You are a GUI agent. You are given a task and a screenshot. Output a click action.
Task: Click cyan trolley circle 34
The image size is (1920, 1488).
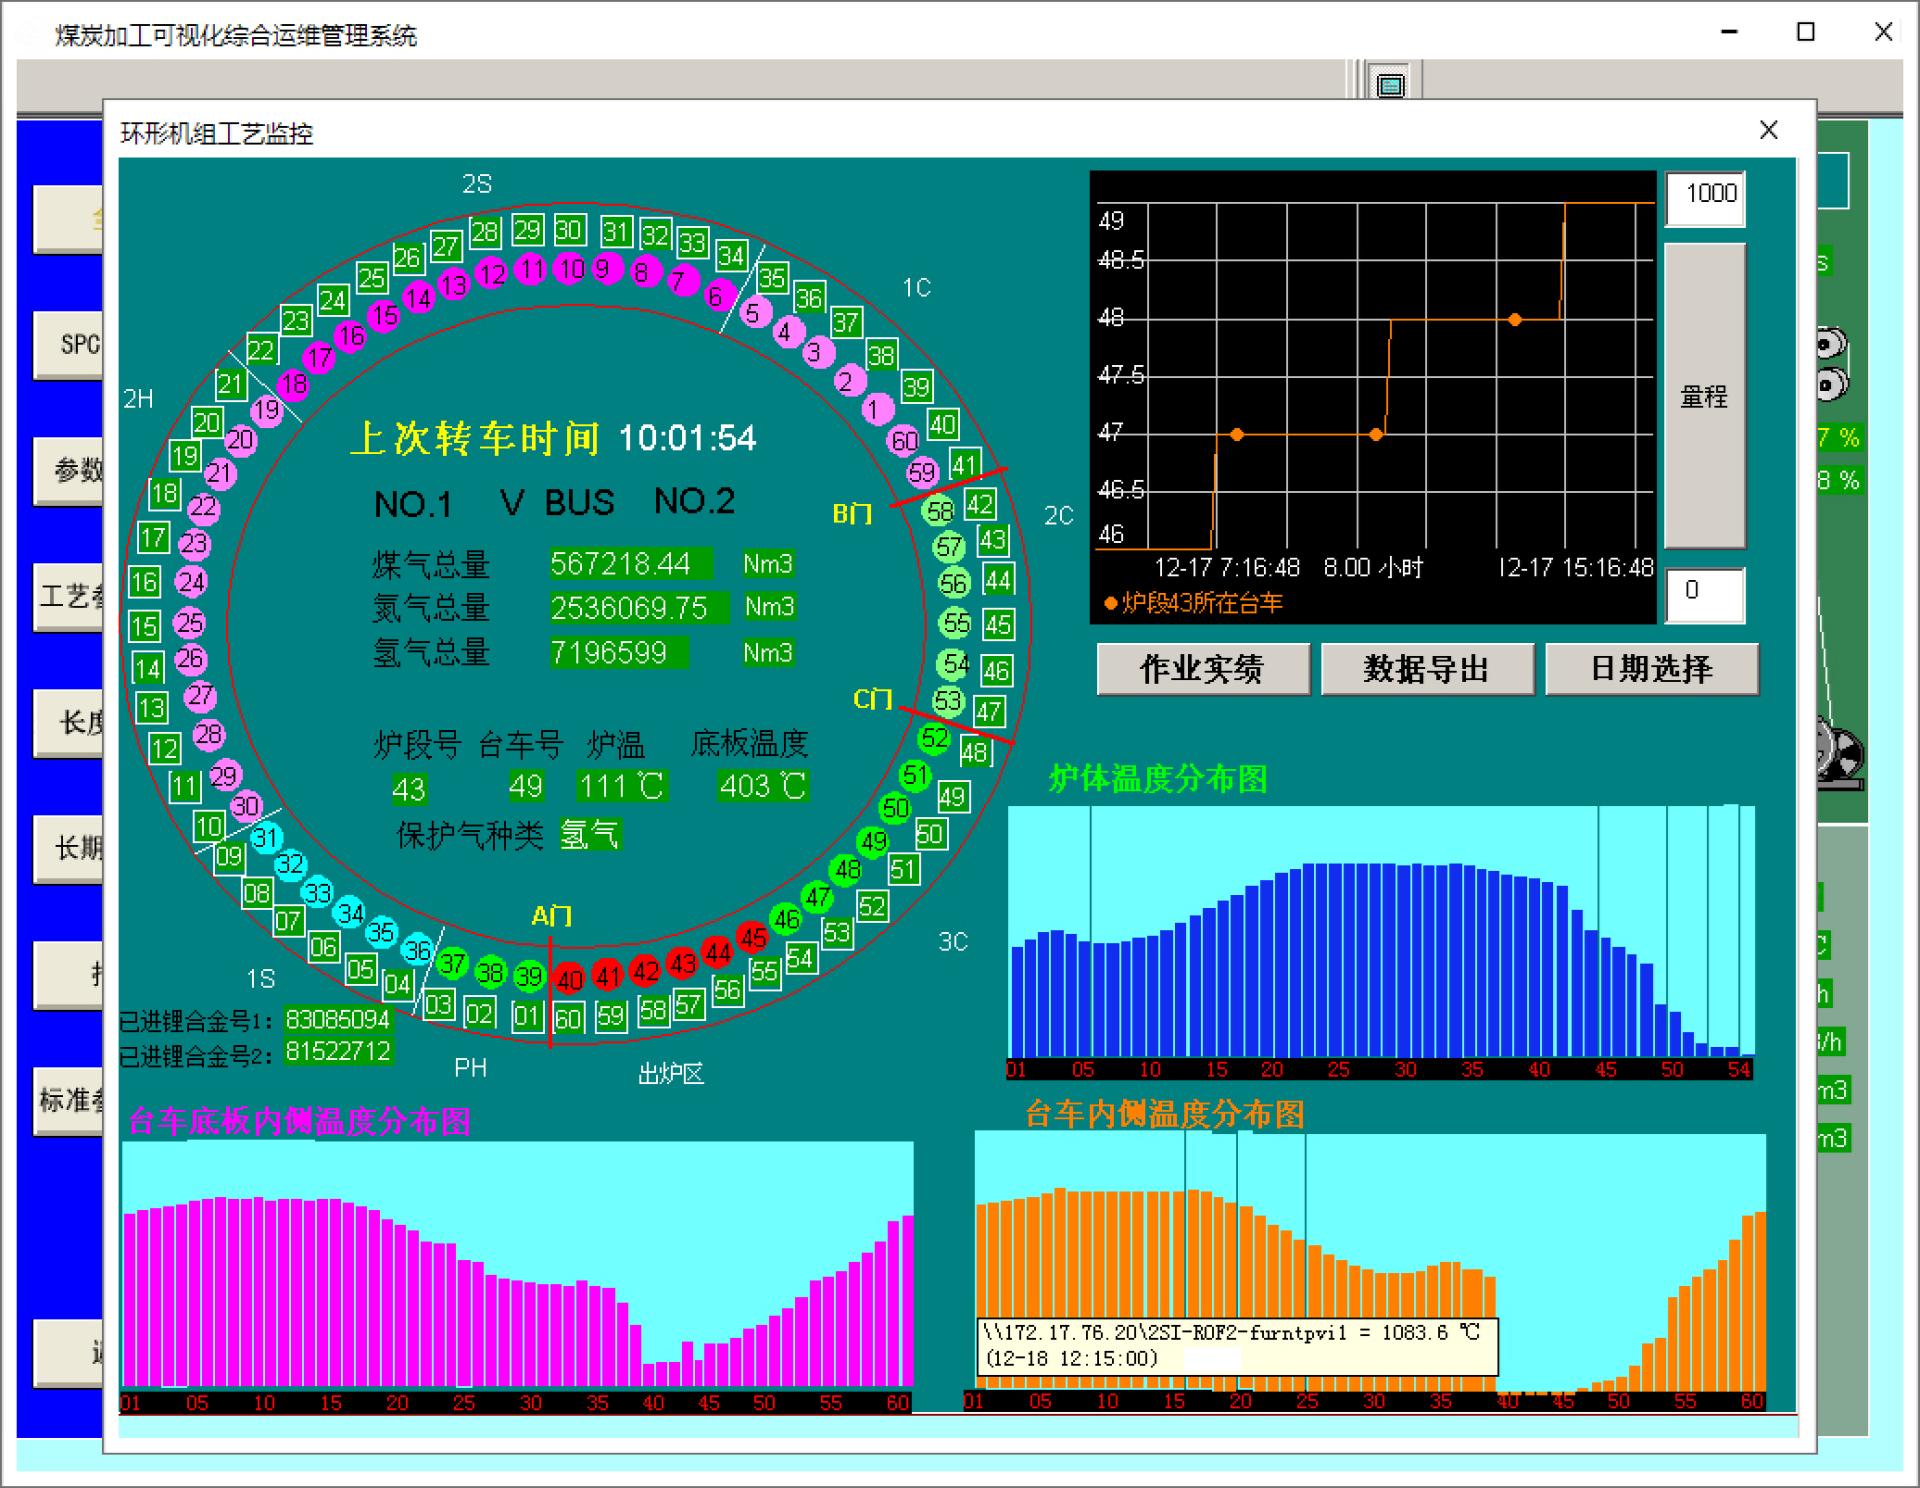350,912
